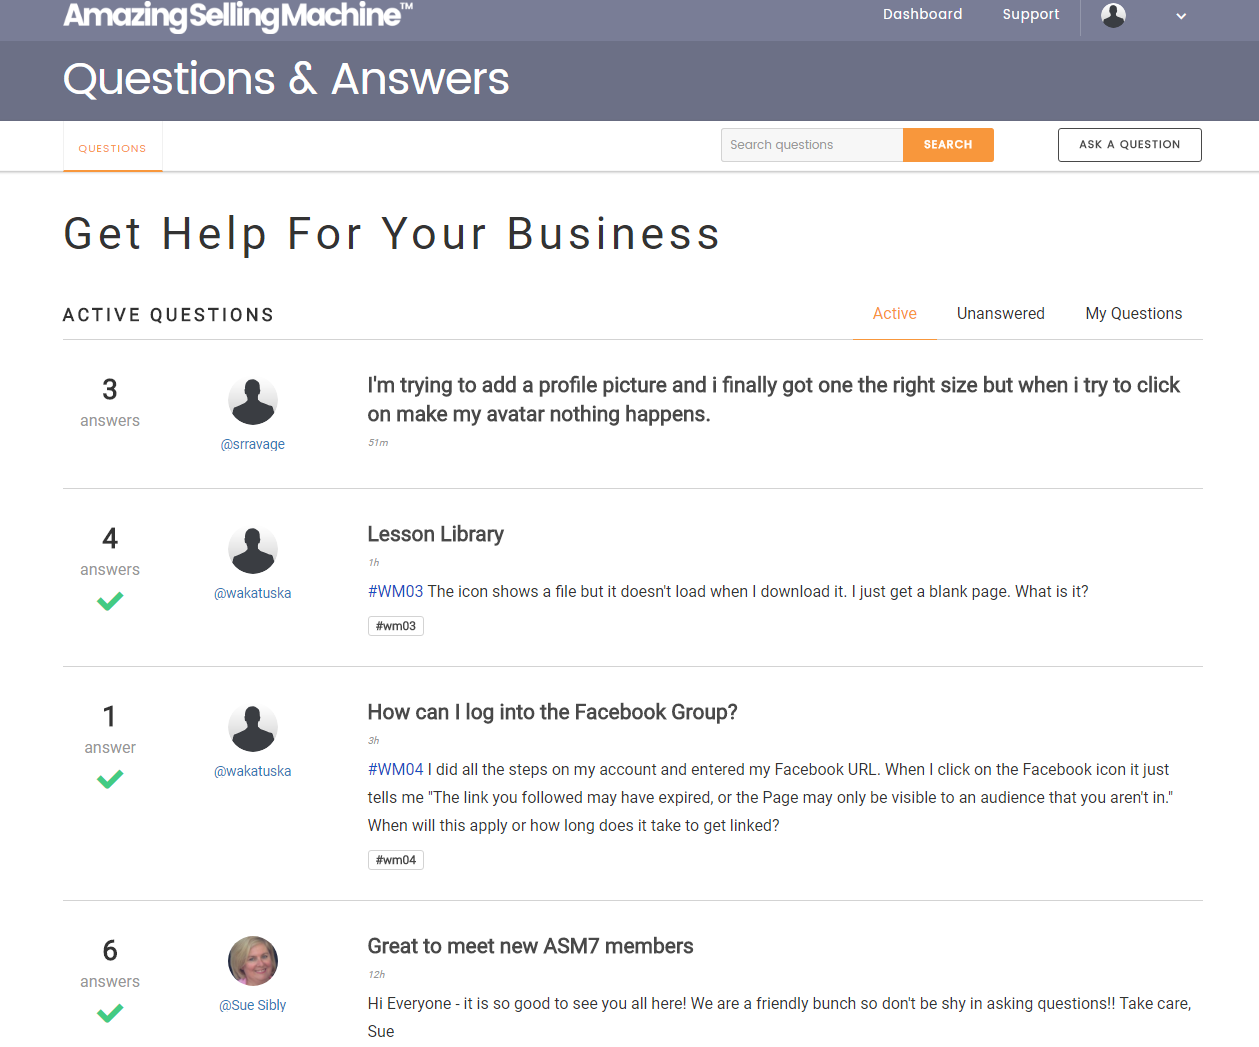Screen dimensions: 1259x1047
Task: Click the 6 answers count
Action: 110,963
